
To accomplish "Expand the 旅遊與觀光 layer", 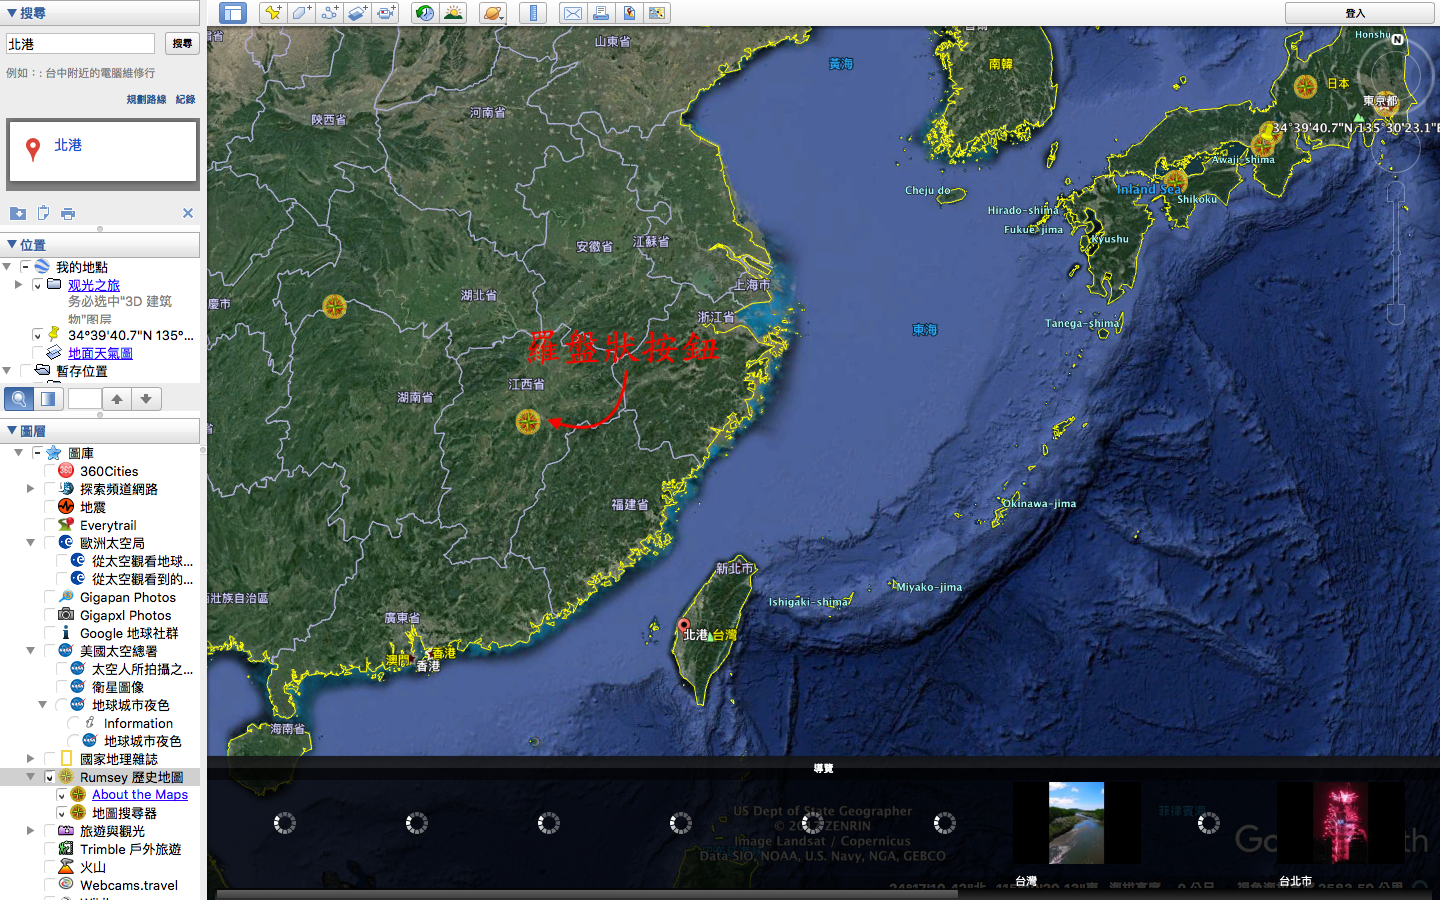I will click(x=30, y=831).
